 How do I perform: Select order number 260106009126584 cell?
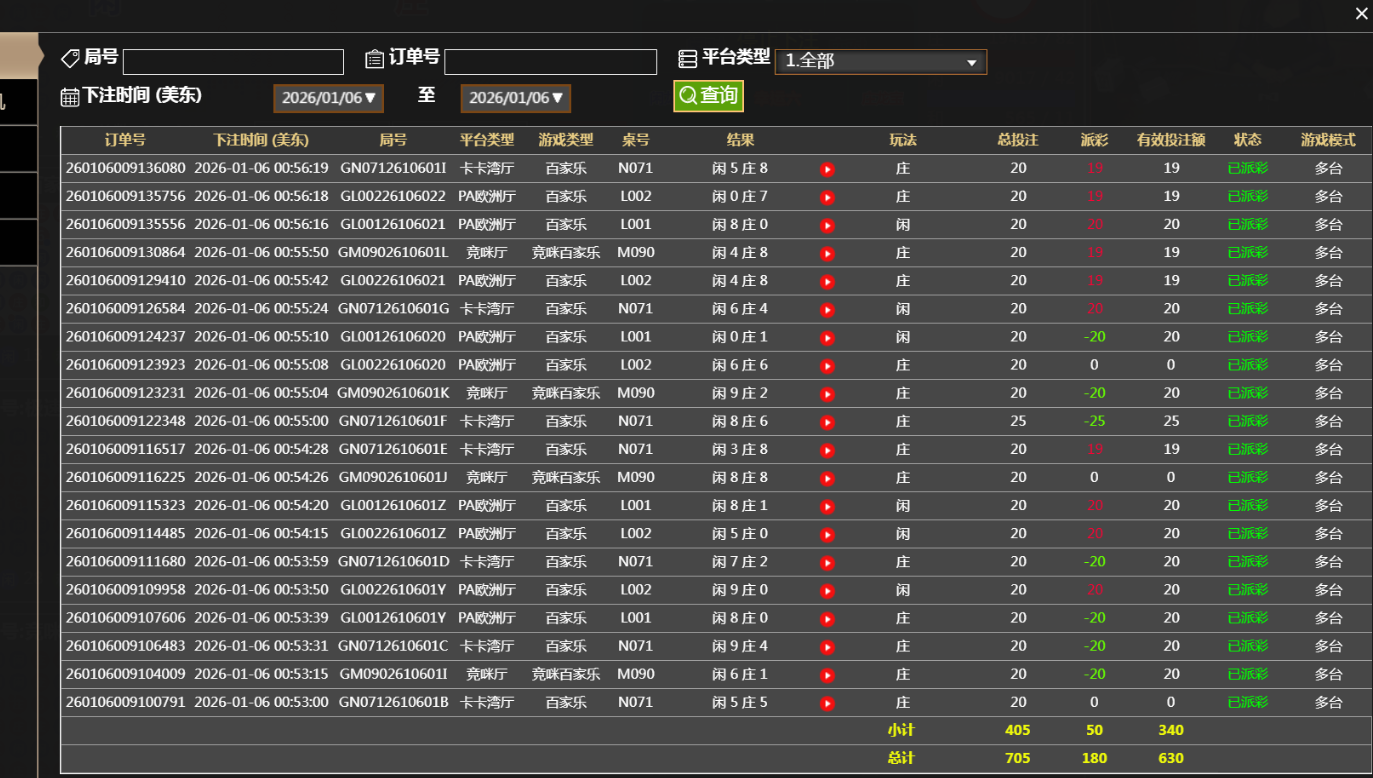coord(126,309)
